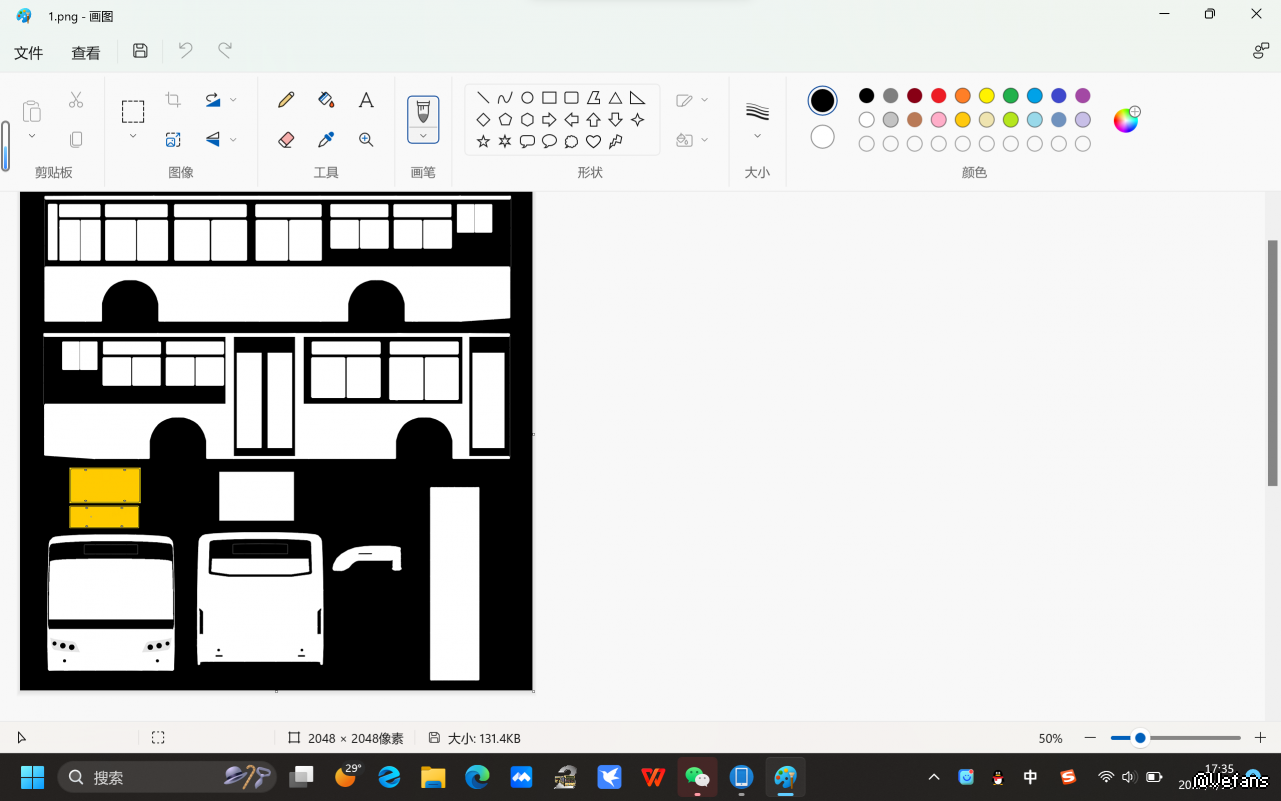Click the Magnifier tool

click(366, 140)
